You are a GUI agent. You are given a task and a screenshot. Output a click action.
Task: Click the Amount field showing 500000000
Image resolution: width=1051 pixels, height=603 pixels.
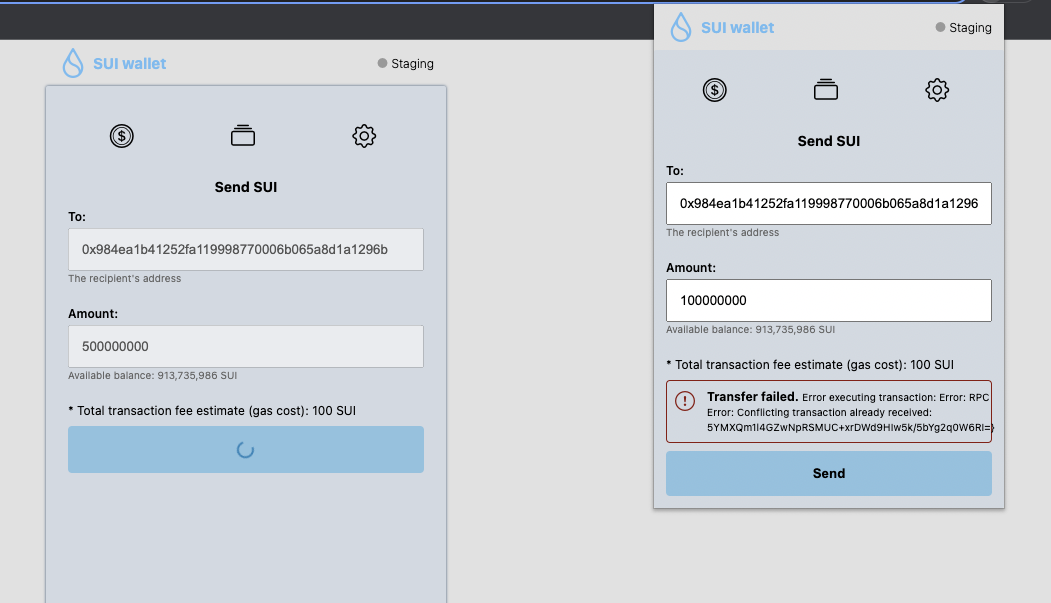[245, 346]
